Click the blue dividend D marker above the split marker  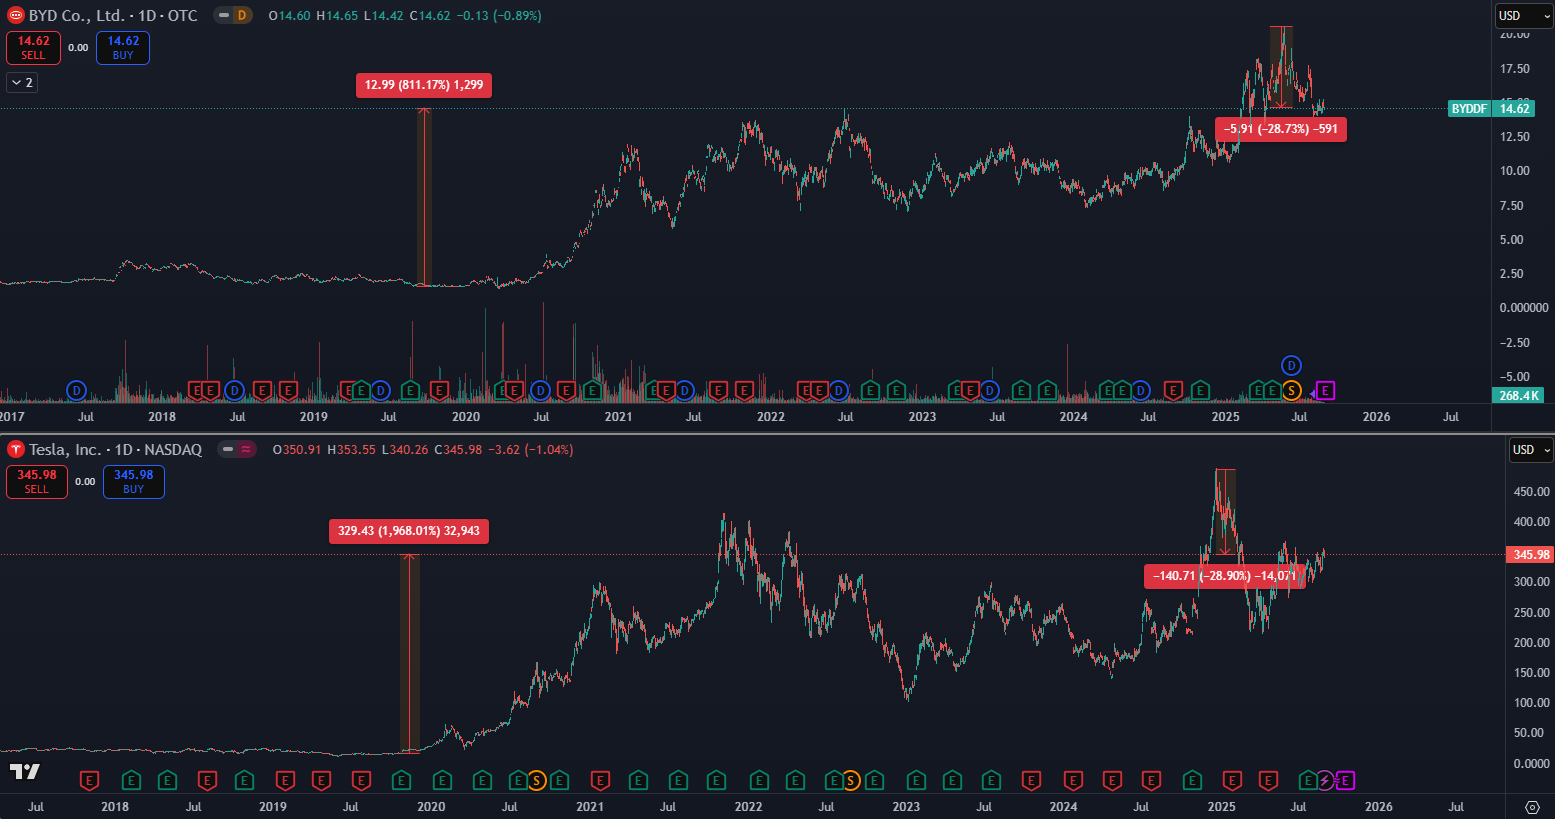1292,366
